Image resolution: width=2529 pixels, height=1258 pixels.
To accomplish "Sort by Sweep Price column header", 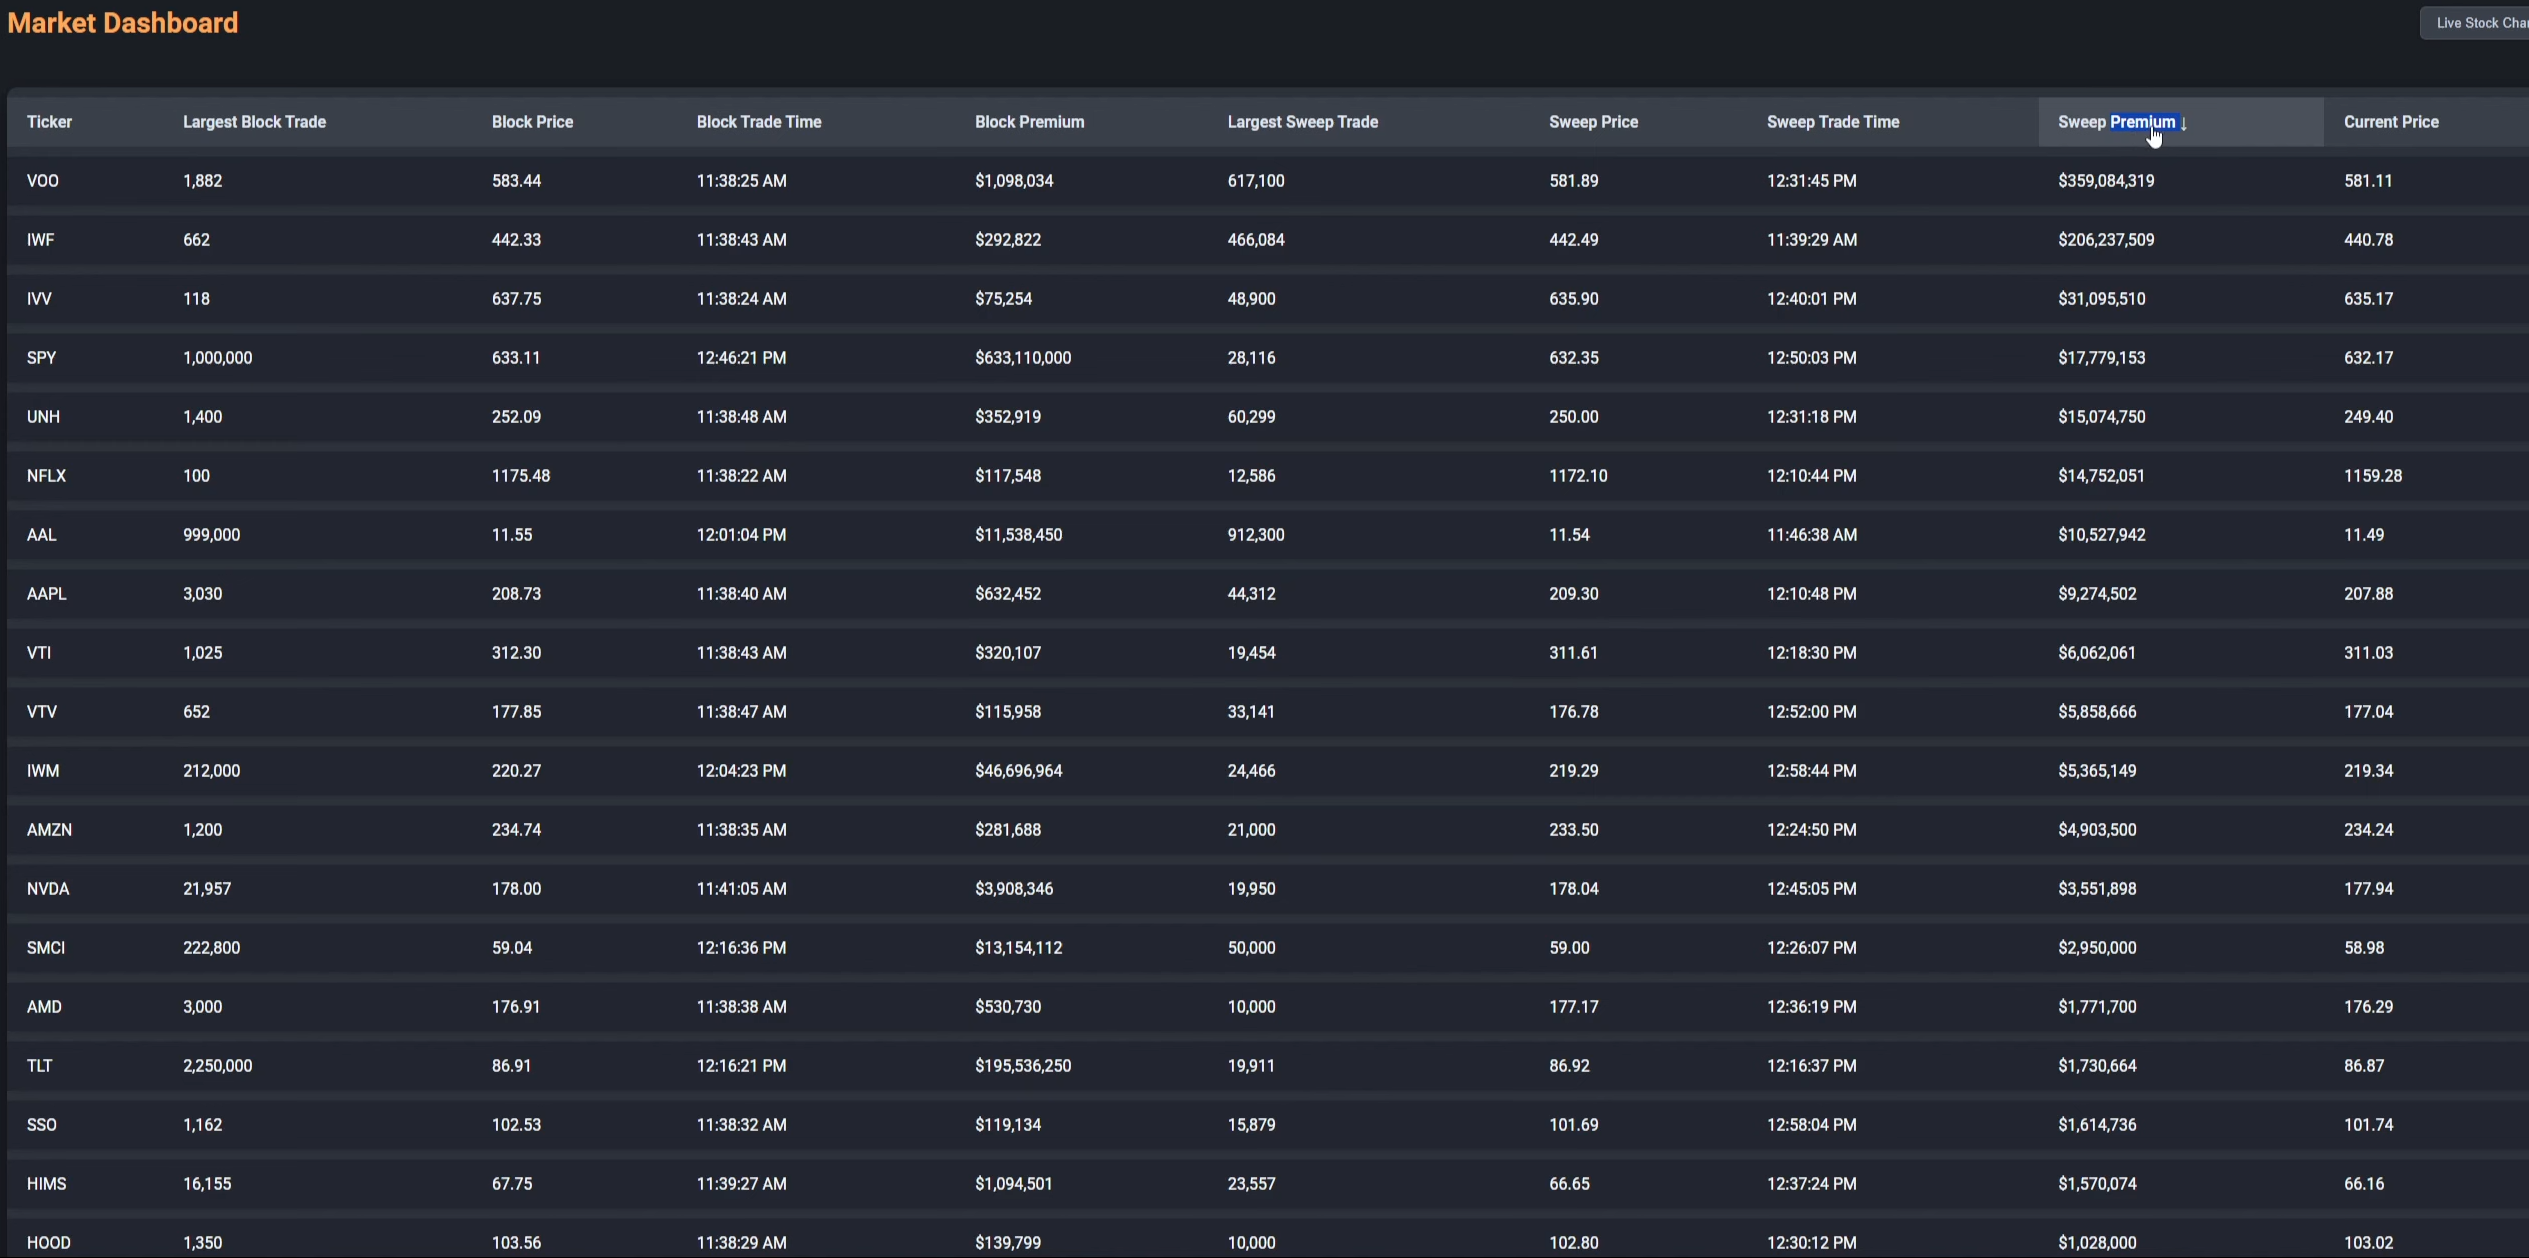I will click(x=1593, y=122).
